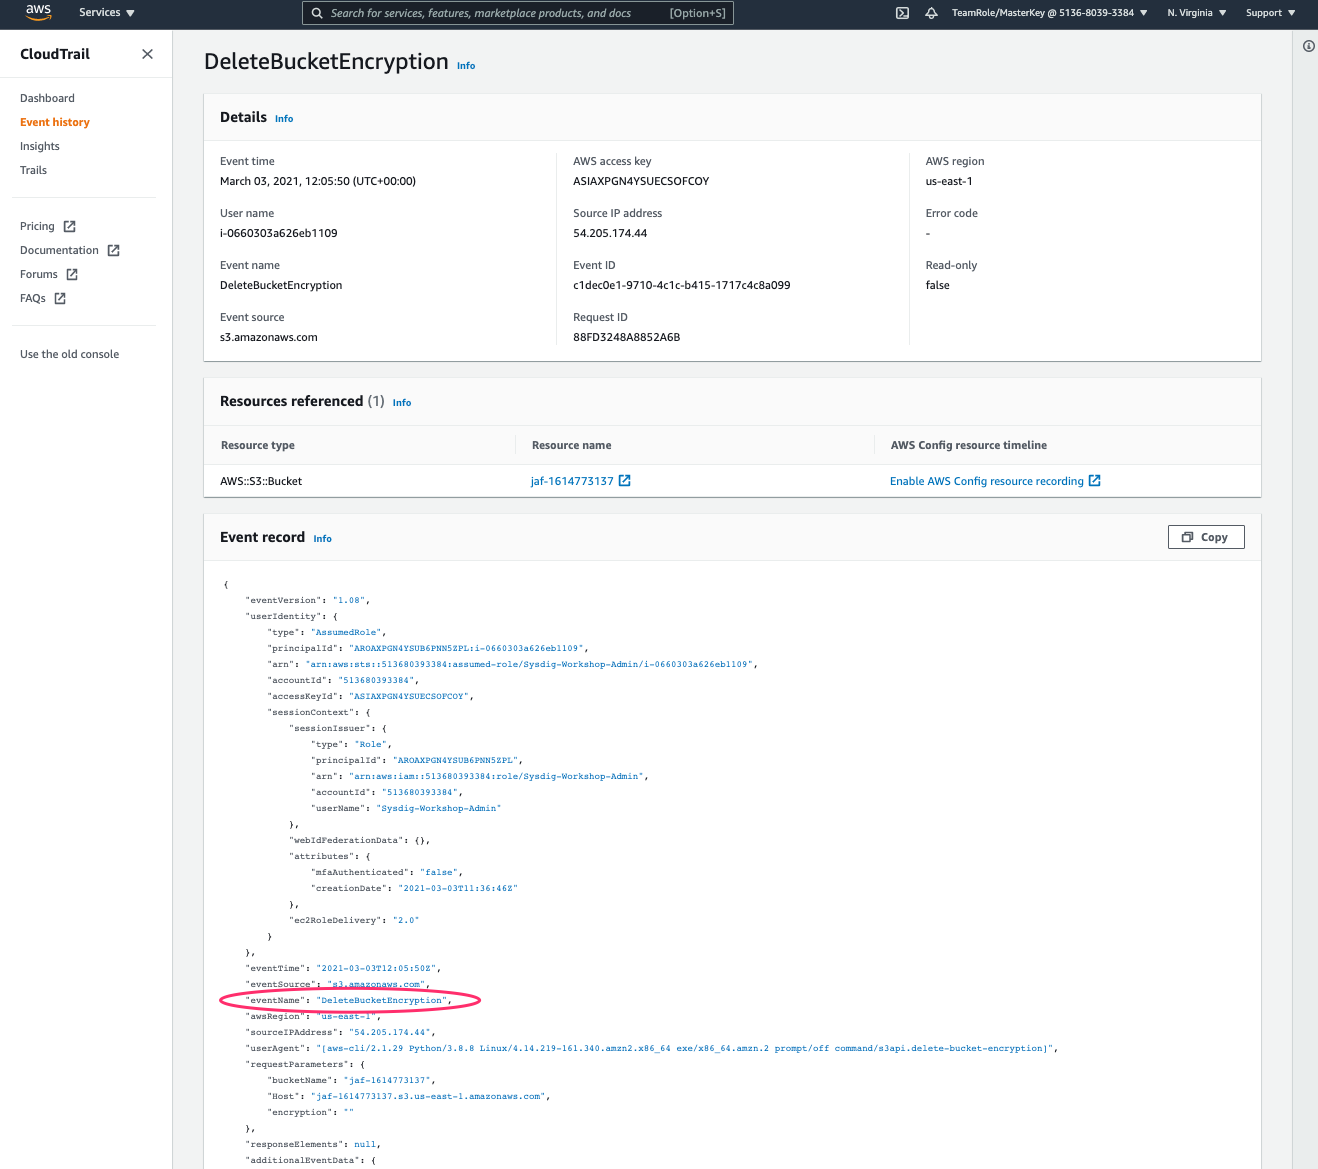Open Info next to DeleteBucketEncryption title
Screen dimensions: 1318x1169
(x=466, y=66)
